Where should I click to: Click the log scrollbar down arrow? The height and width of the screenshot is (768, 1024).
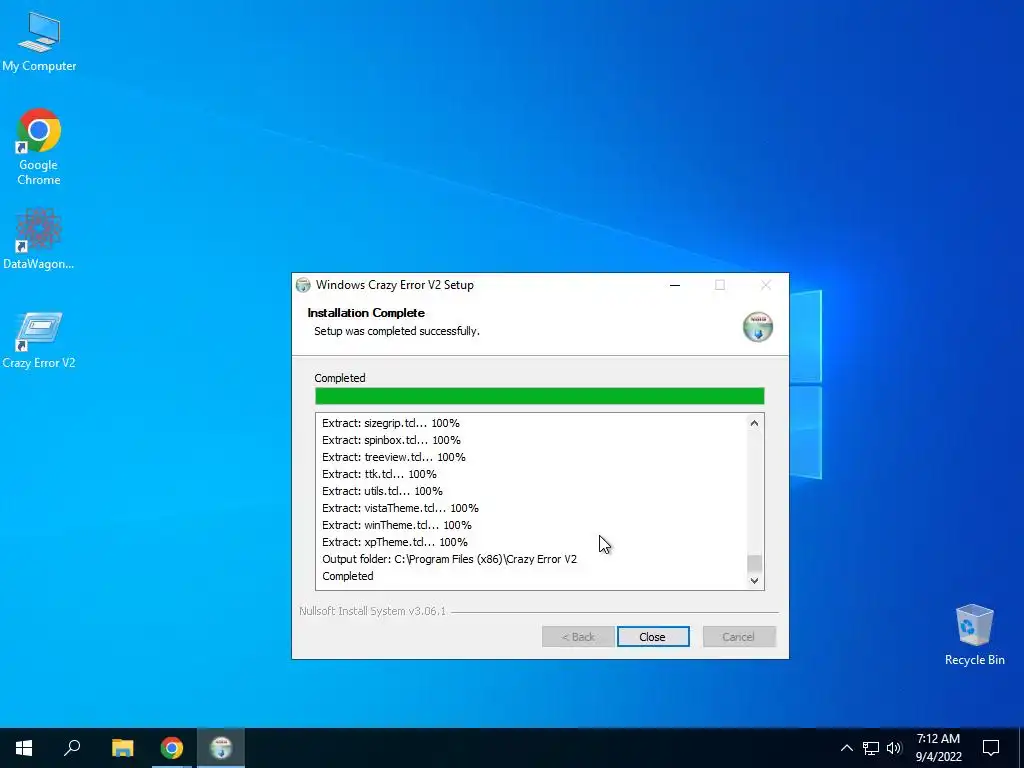754,581
